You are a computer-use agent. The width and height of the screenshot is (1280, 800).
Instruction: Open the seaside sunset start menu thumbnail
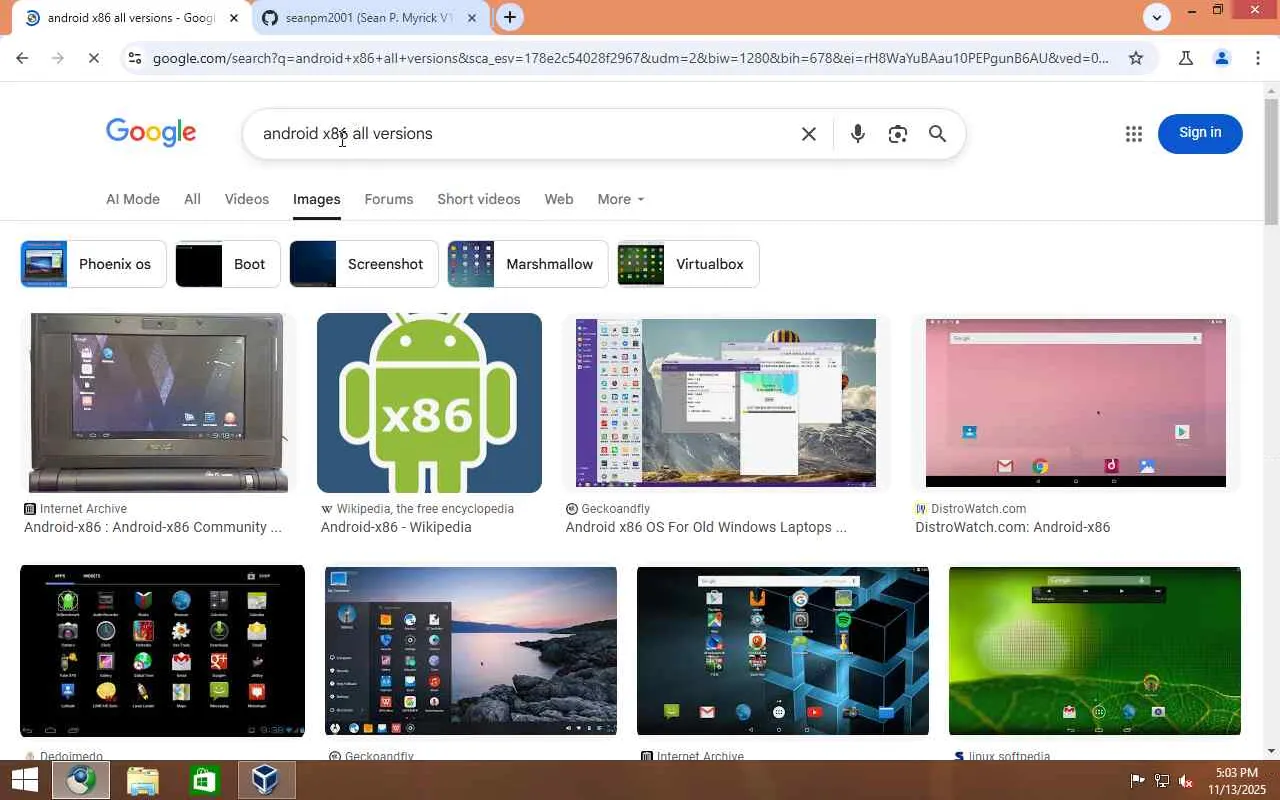471,651
